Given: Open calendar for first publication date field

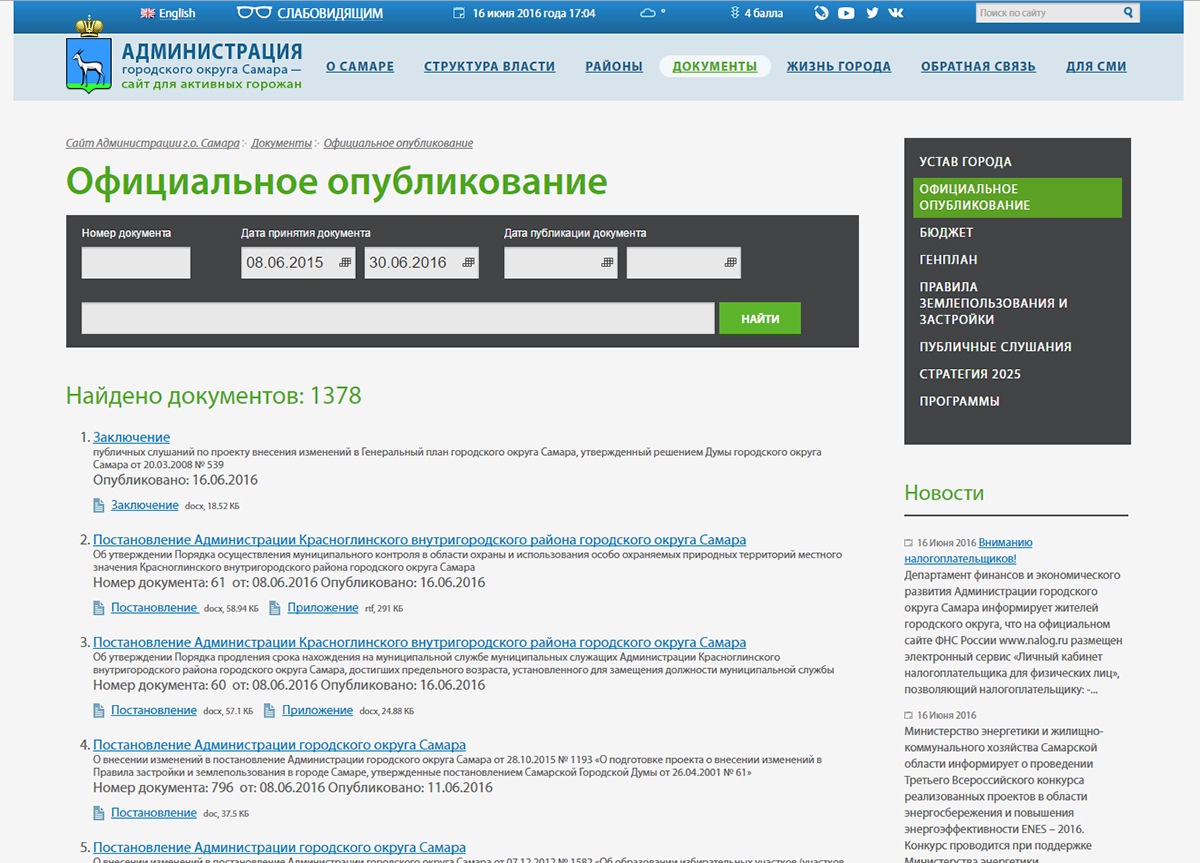Looking at the screenshot, I should coord(607,262).
